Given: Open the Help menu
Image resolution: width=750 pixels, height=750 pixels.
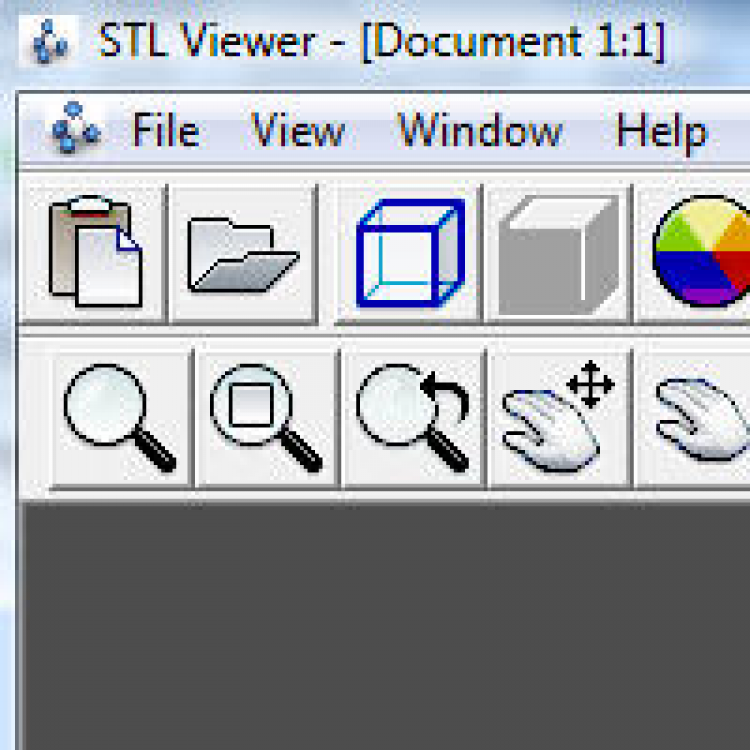Looking at the screenshot, I should (x=662, y=133).
